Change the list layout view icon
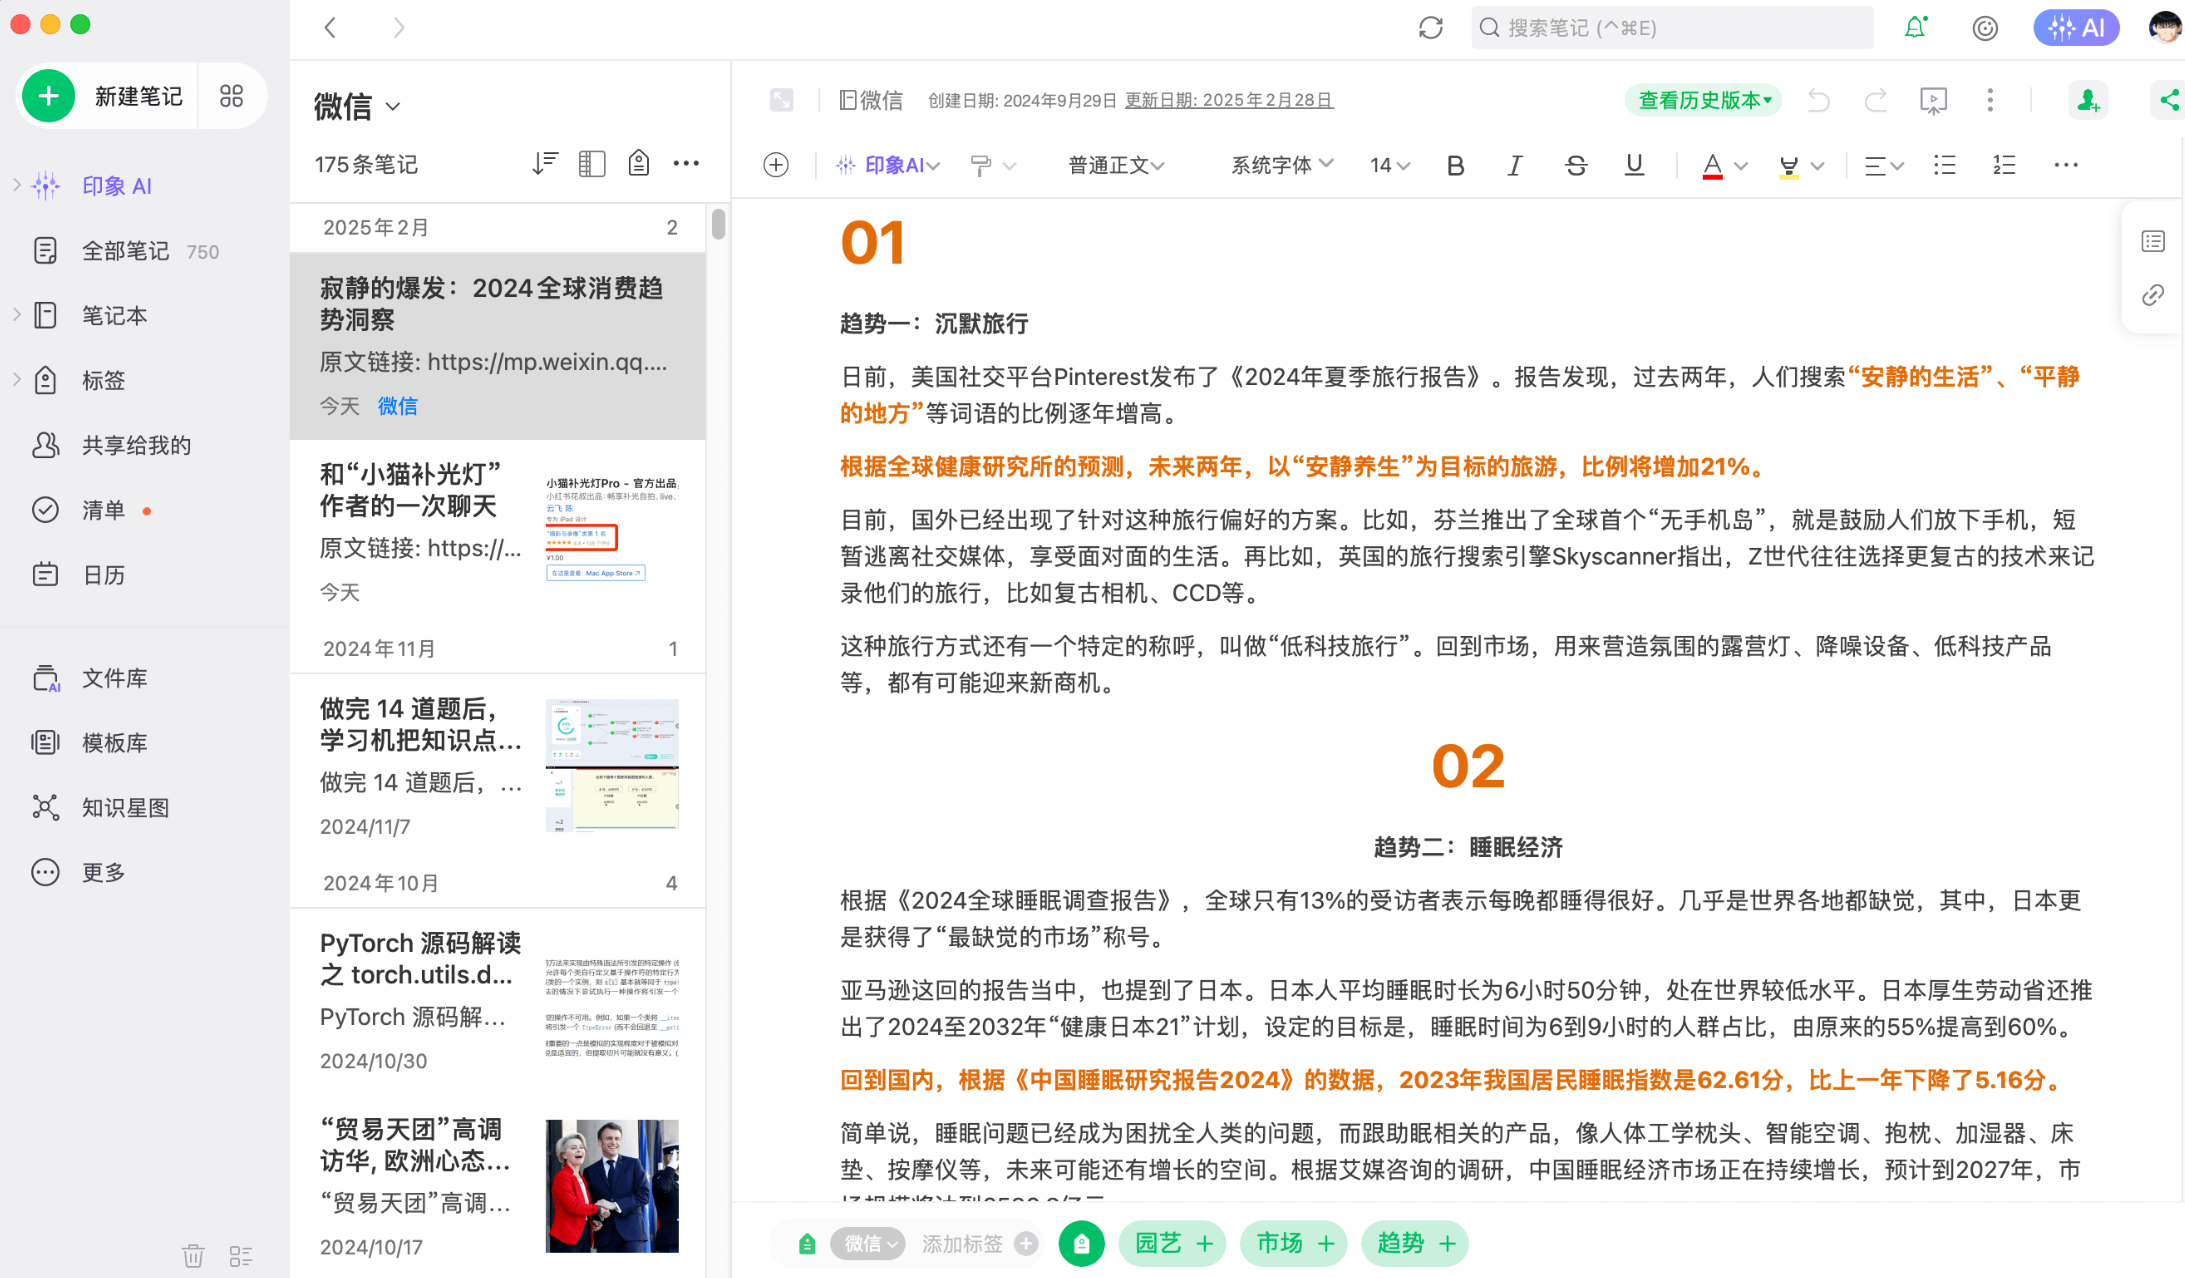This screenshot has height=1278, width=2185. [x=592, y=164]
